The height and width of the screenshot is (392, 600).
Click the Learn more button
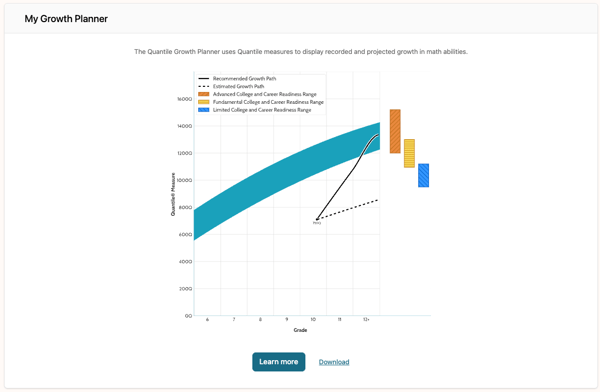(279, 362)
